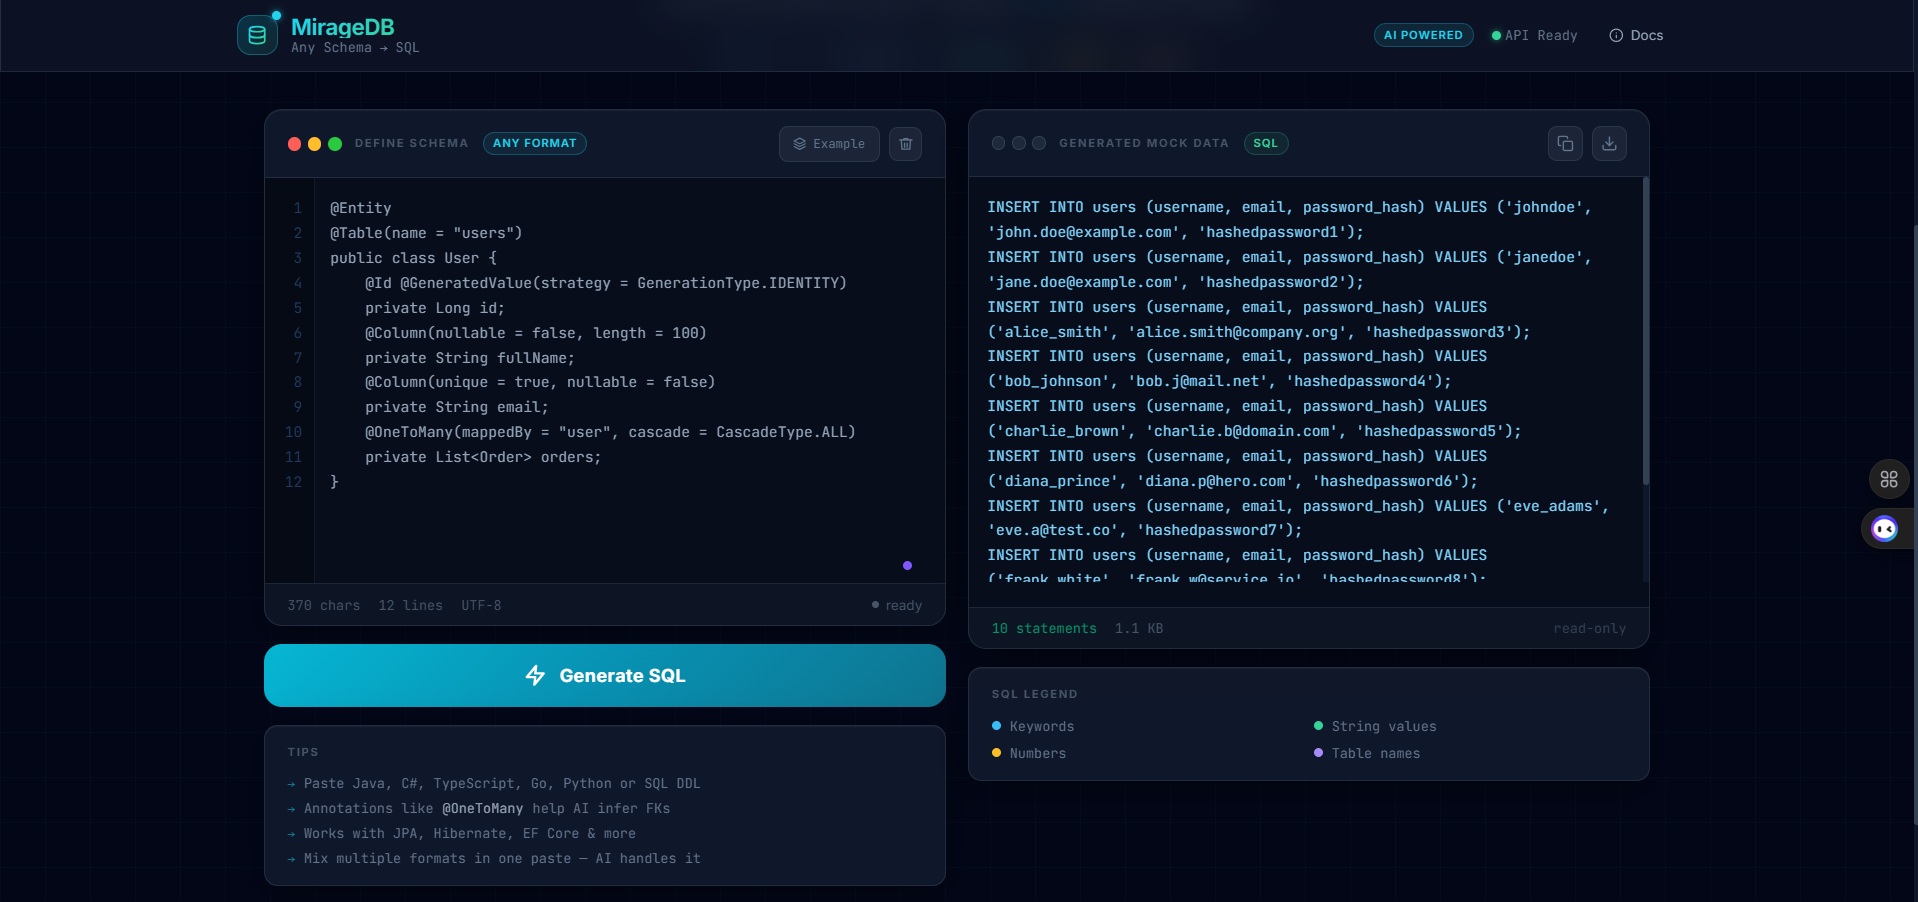Image resolution: width=1918 pixels, height=902 pixels.
Task: Click the API Ready status indicator
Action: coord(1534,35)
